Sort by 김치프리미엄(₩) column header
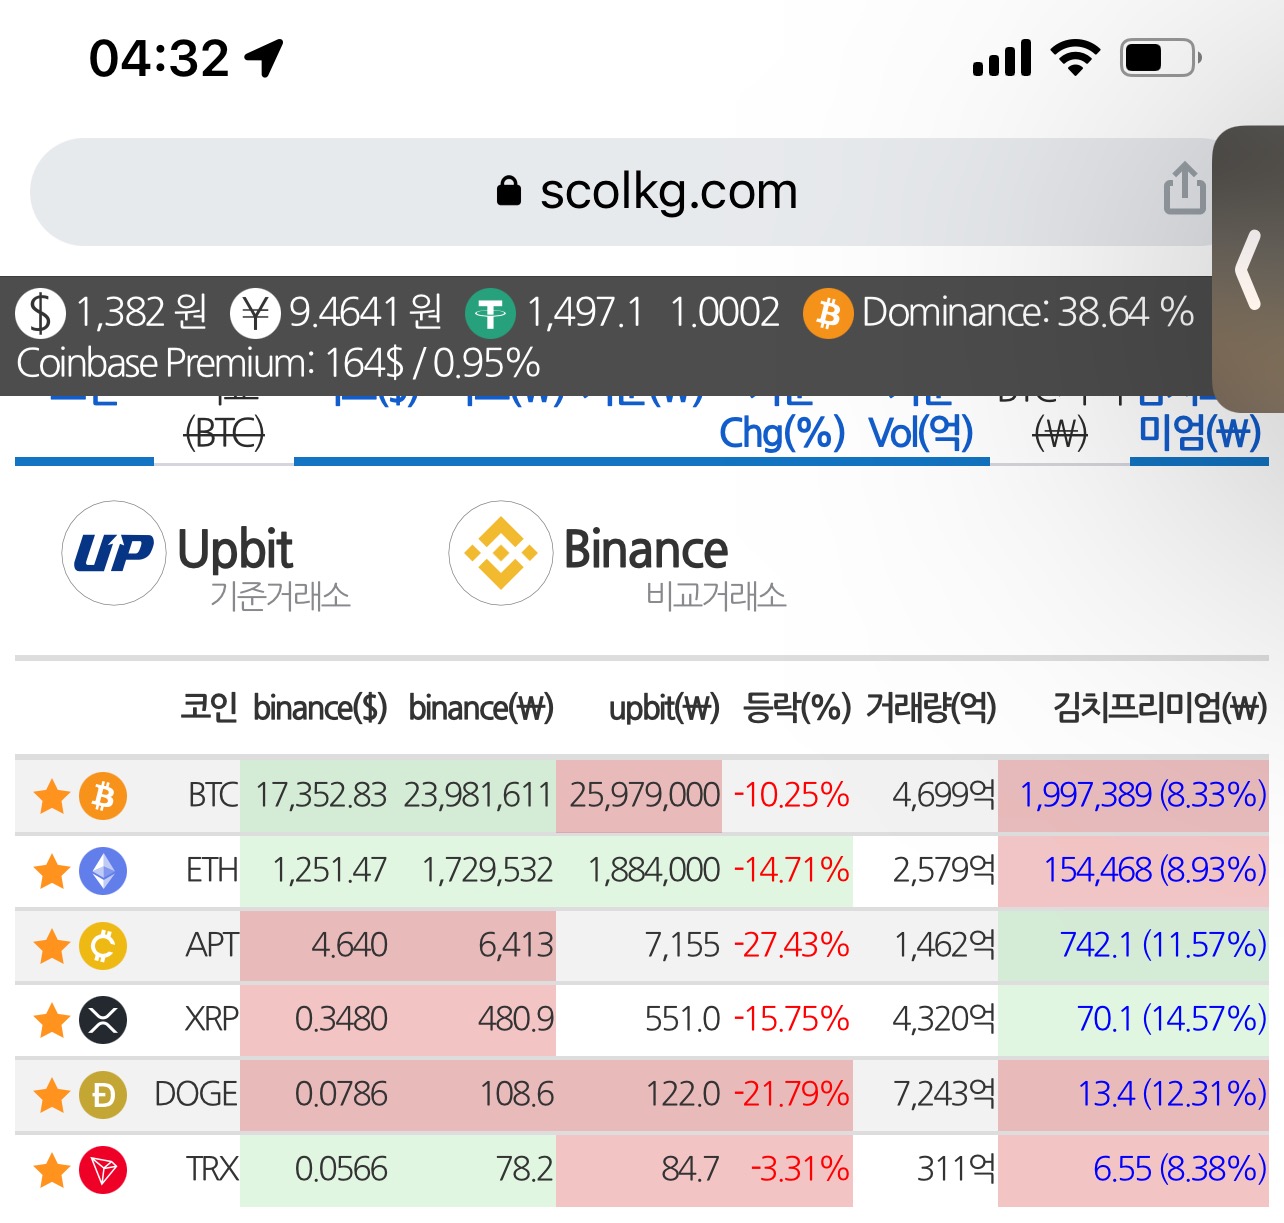 point(1160,708)
